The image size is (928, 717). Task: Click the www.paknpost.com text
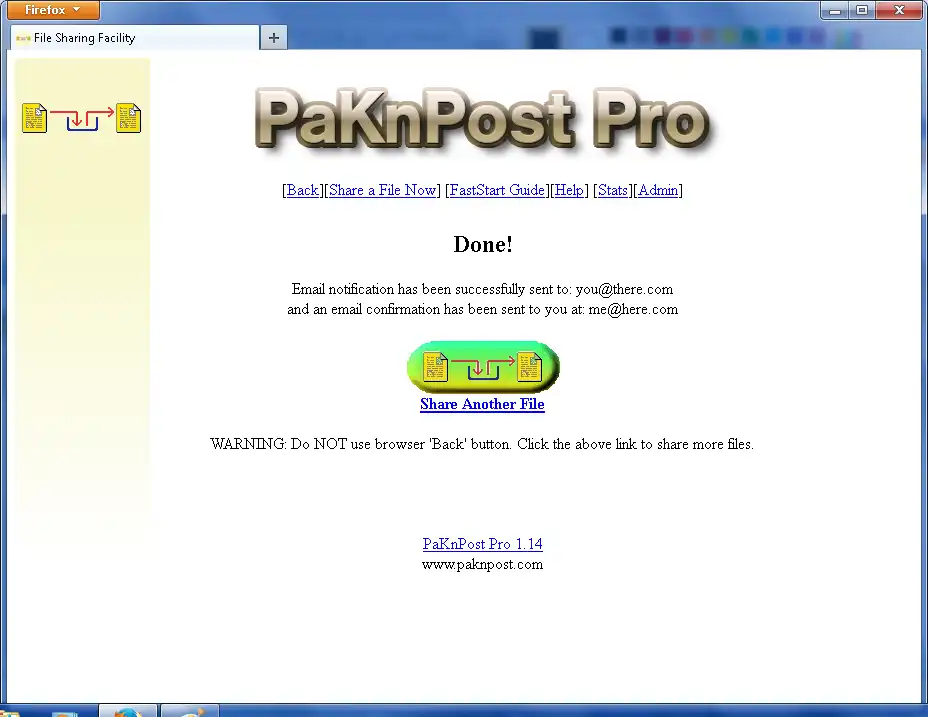[482, 564]
